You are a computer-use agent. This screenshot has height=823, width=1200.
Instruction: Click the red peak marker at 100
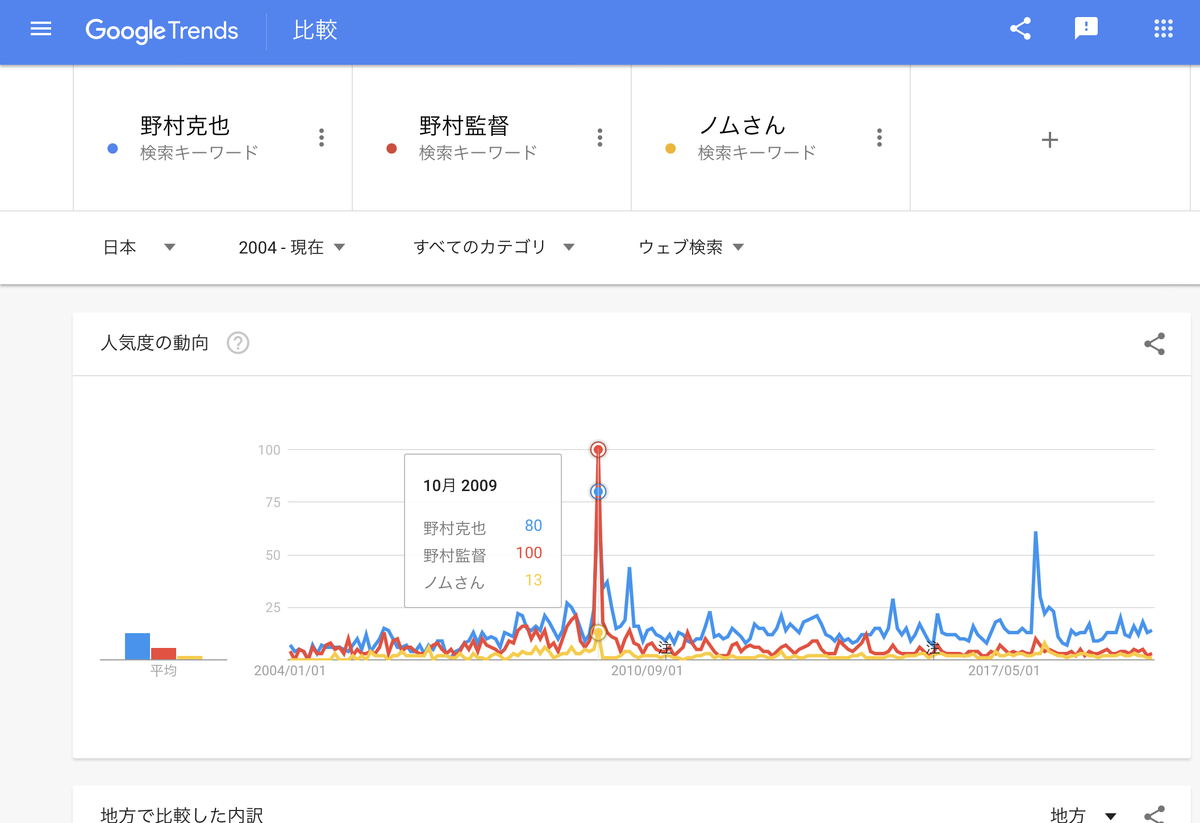pos(598,450)
